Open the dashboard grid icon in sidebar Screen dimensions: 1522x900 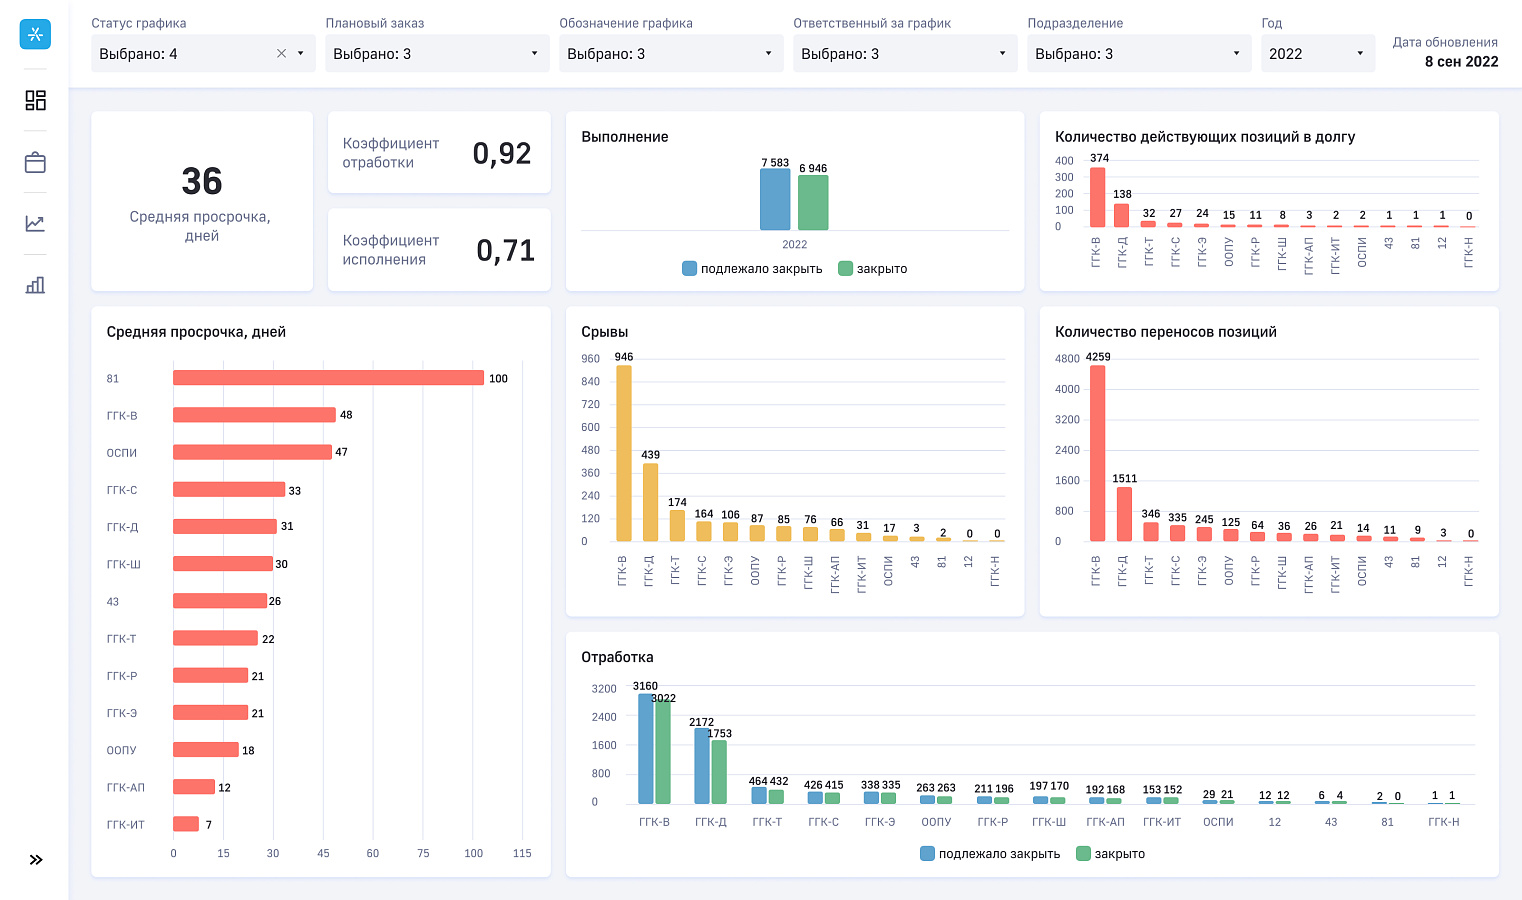35,100
